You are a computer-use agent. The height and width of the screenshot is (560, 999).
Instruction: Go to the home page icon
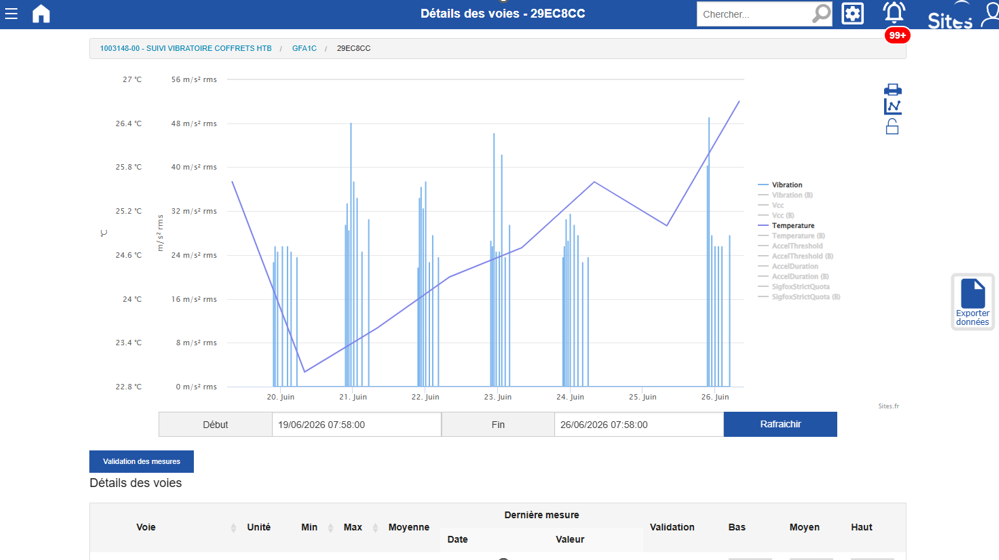[41, 13]
